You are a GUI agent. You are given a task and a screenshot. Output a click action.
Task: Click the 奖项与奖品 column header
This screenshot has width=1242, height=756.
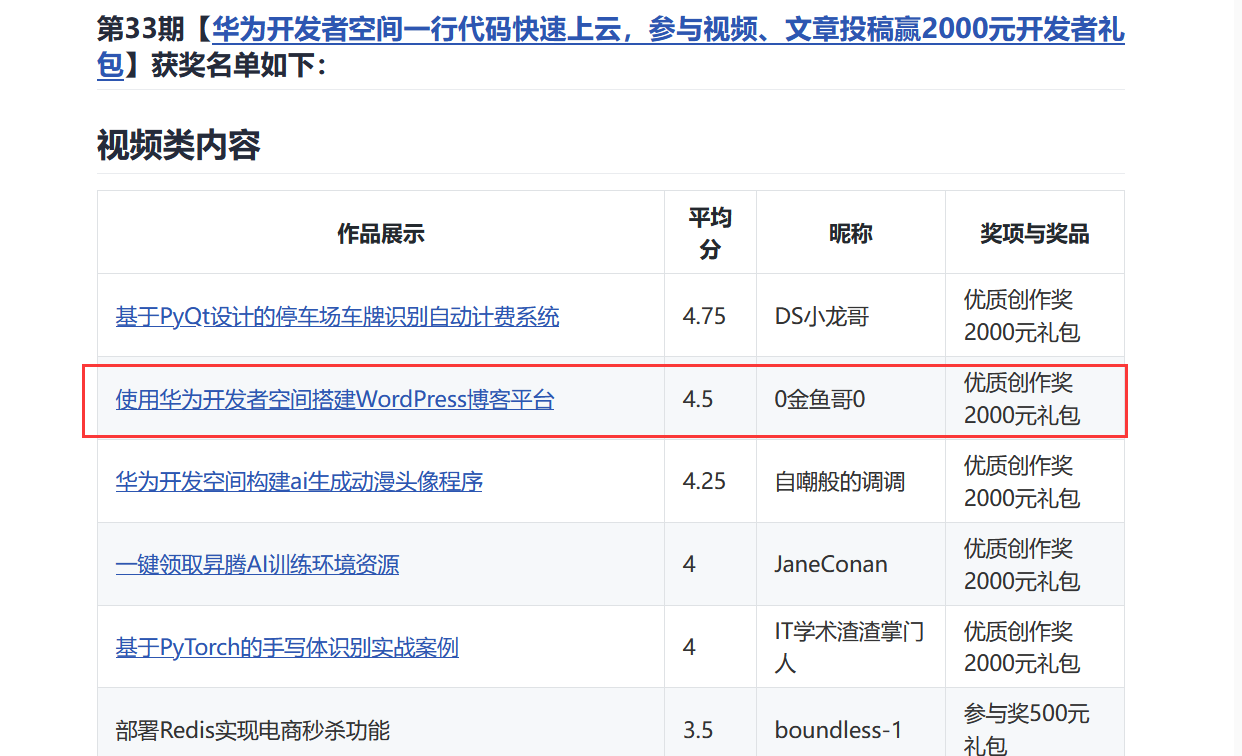click(1035, 234)
